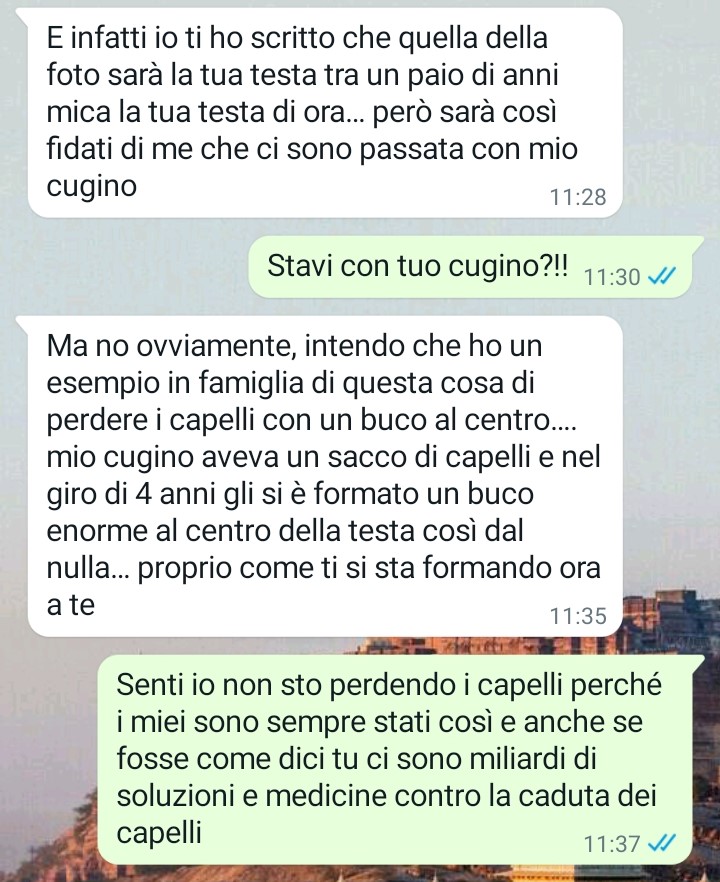Click the words "a te" ending the white bubble
720x882 pixels.
pyautogui.click(x=71, y=605)
